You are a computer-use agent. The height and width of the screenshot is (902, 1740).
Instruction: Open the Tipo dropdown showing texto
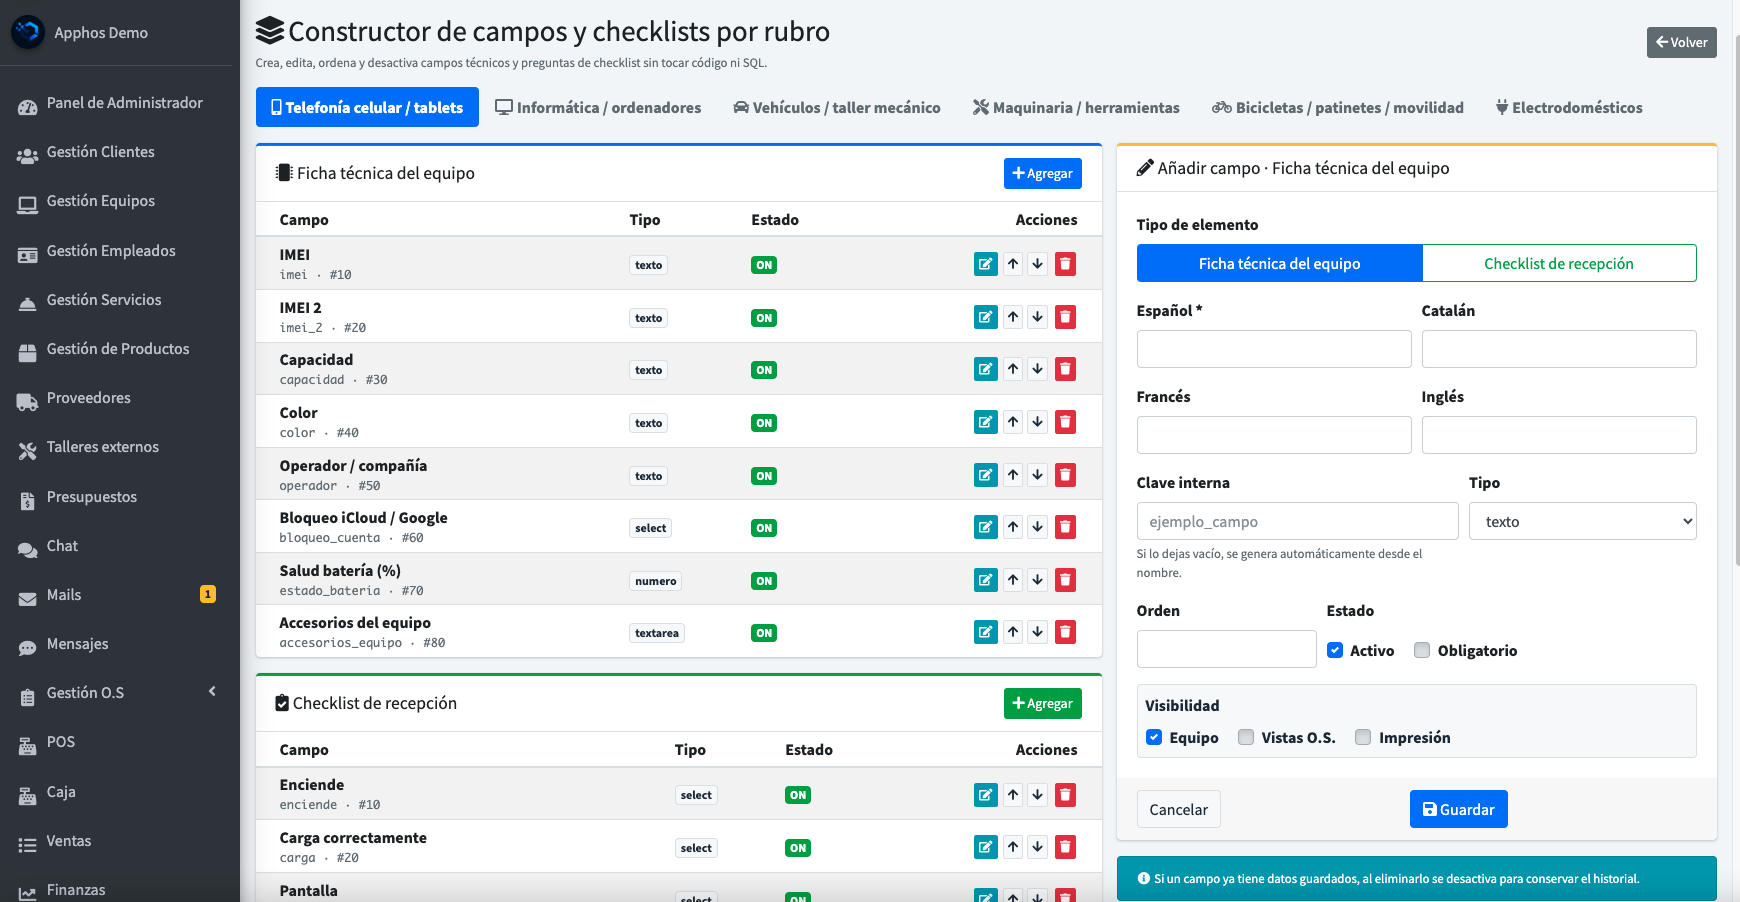click(1582, 521)
